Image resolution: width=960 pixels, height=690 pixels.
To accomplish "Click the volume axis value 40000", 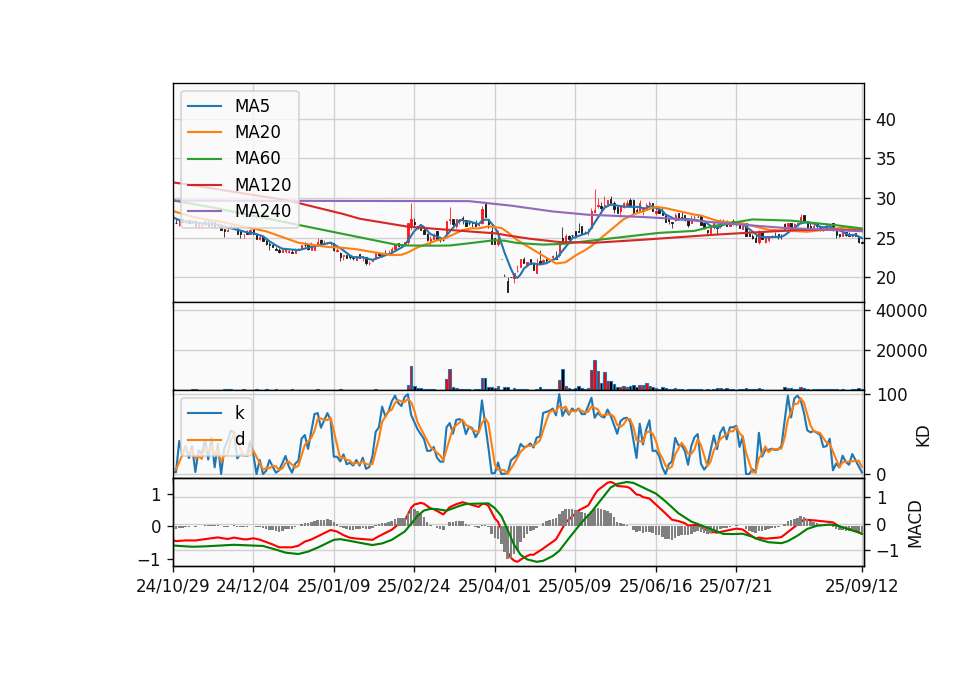I will [x=901, y=311].
